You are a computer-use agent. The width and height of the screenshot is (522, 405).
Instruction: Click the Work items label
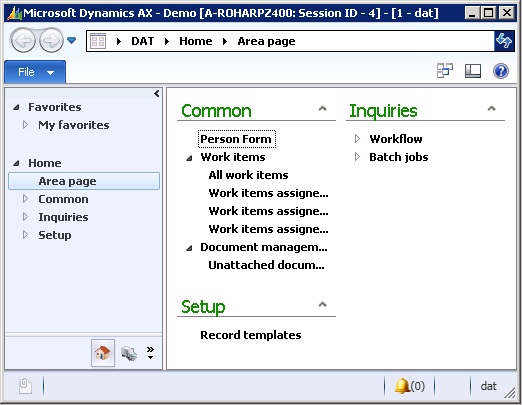coord(233,157)
